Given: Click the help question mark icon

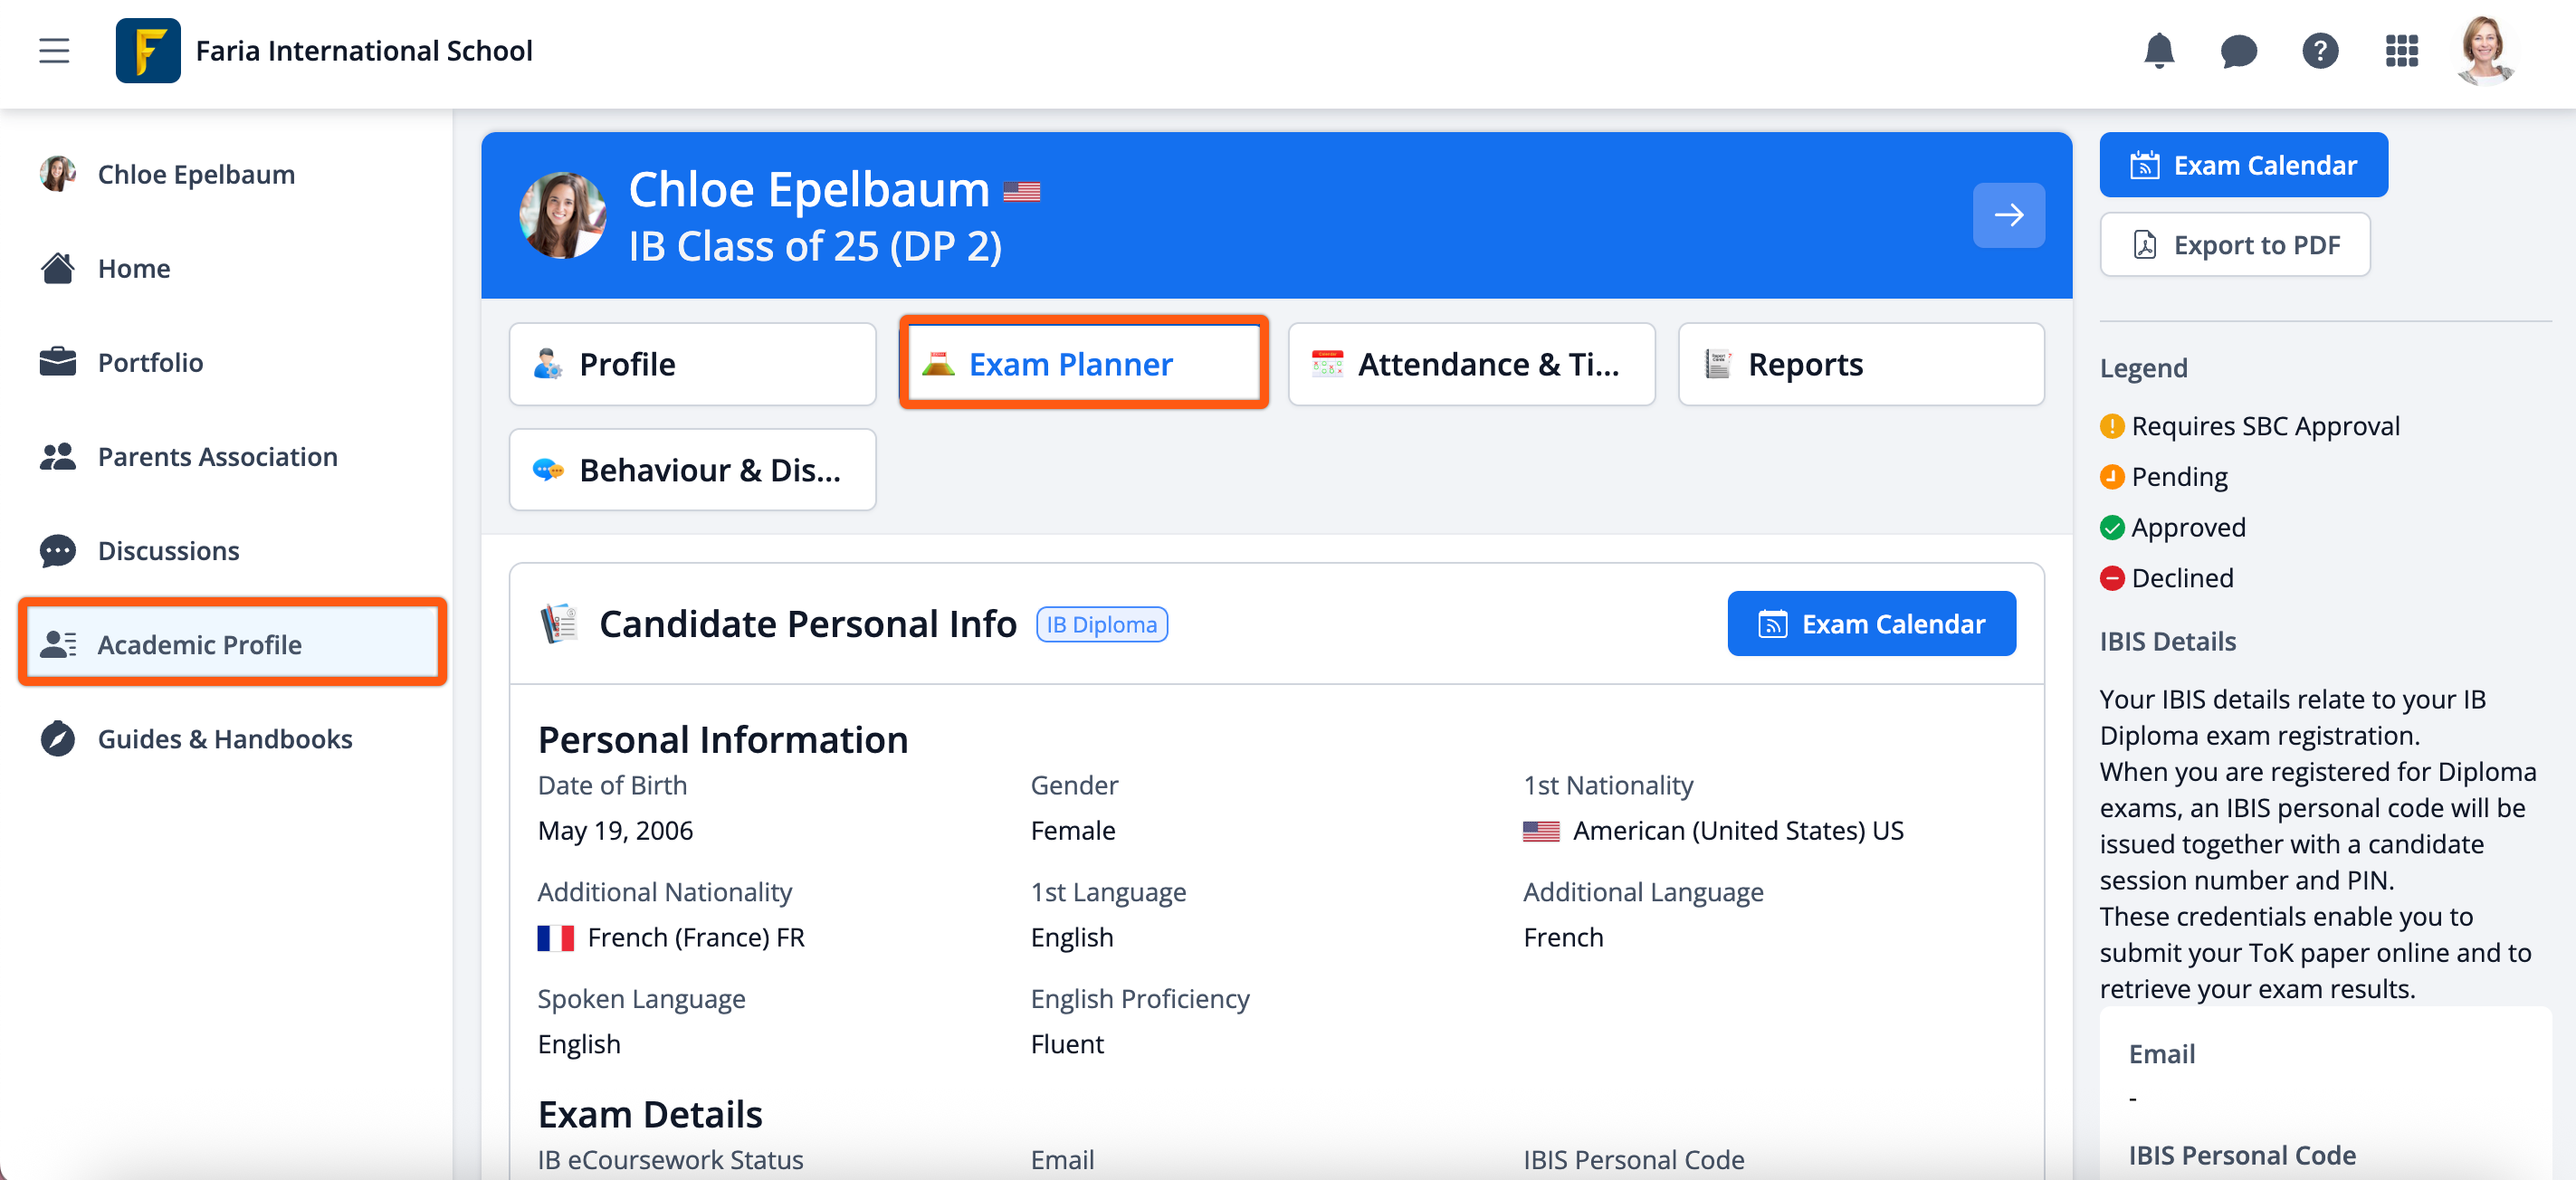Looking at the screenshot, I should 2319,50.
